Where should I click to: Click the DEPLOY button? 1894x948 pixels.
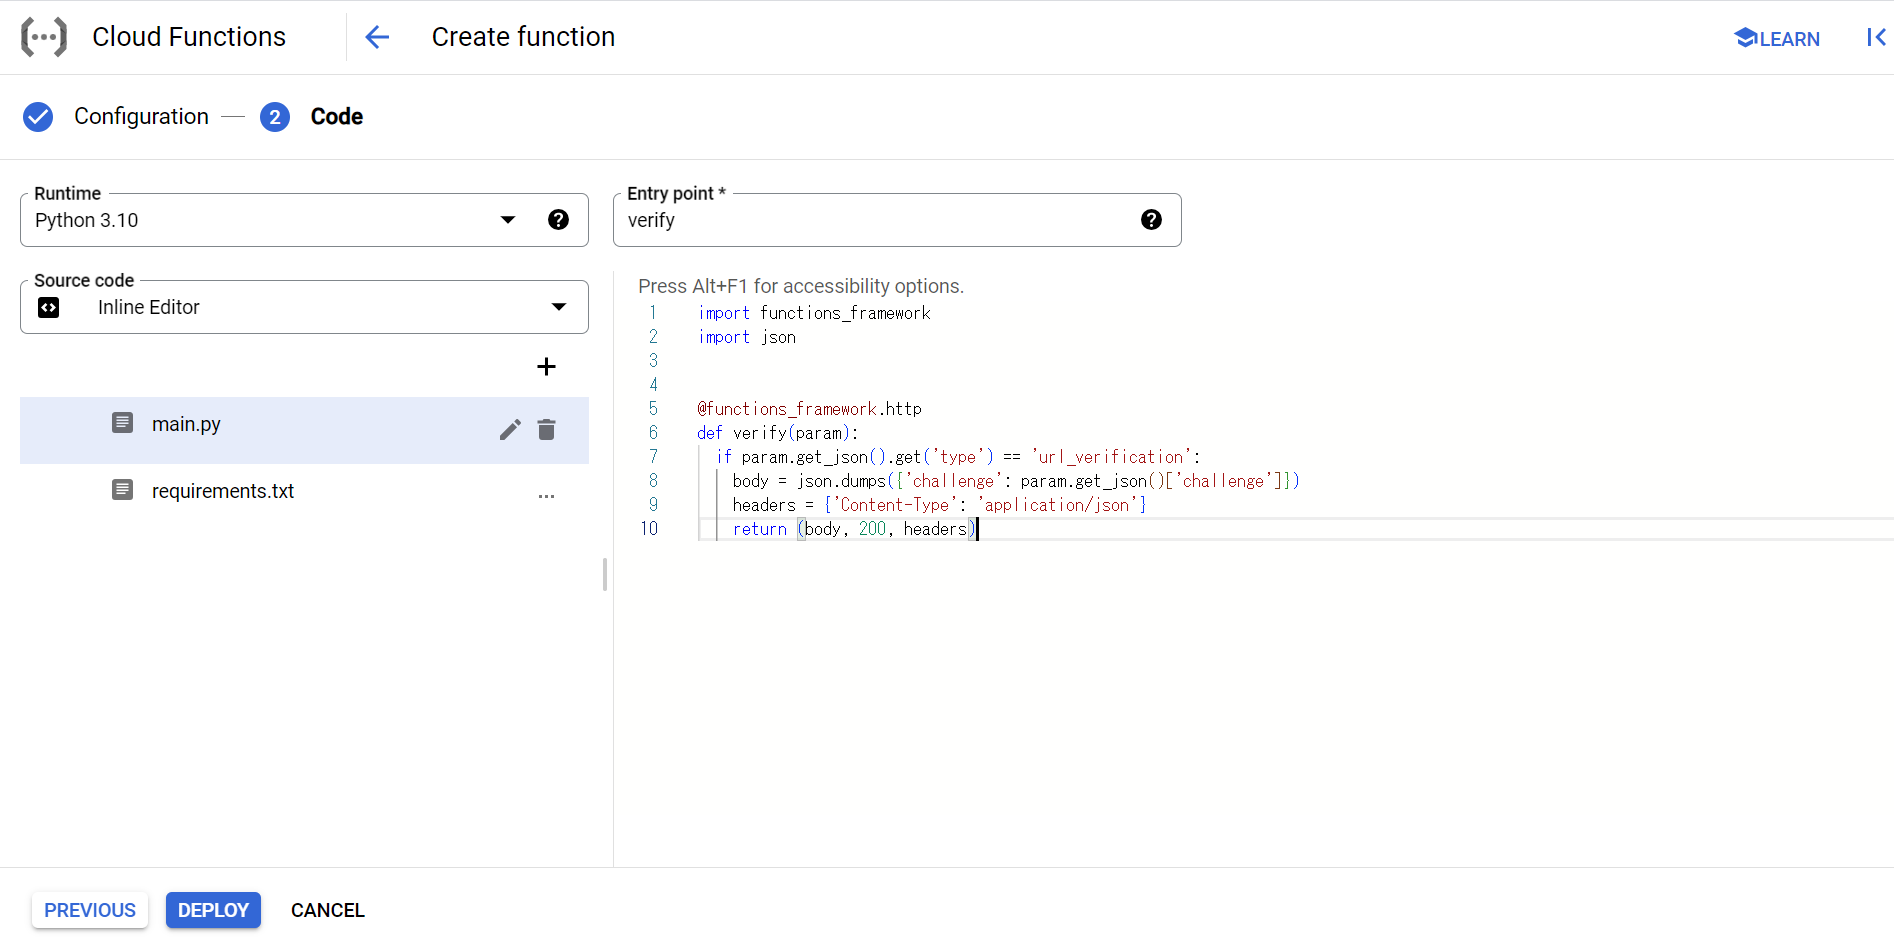click(x=213, y=910)
